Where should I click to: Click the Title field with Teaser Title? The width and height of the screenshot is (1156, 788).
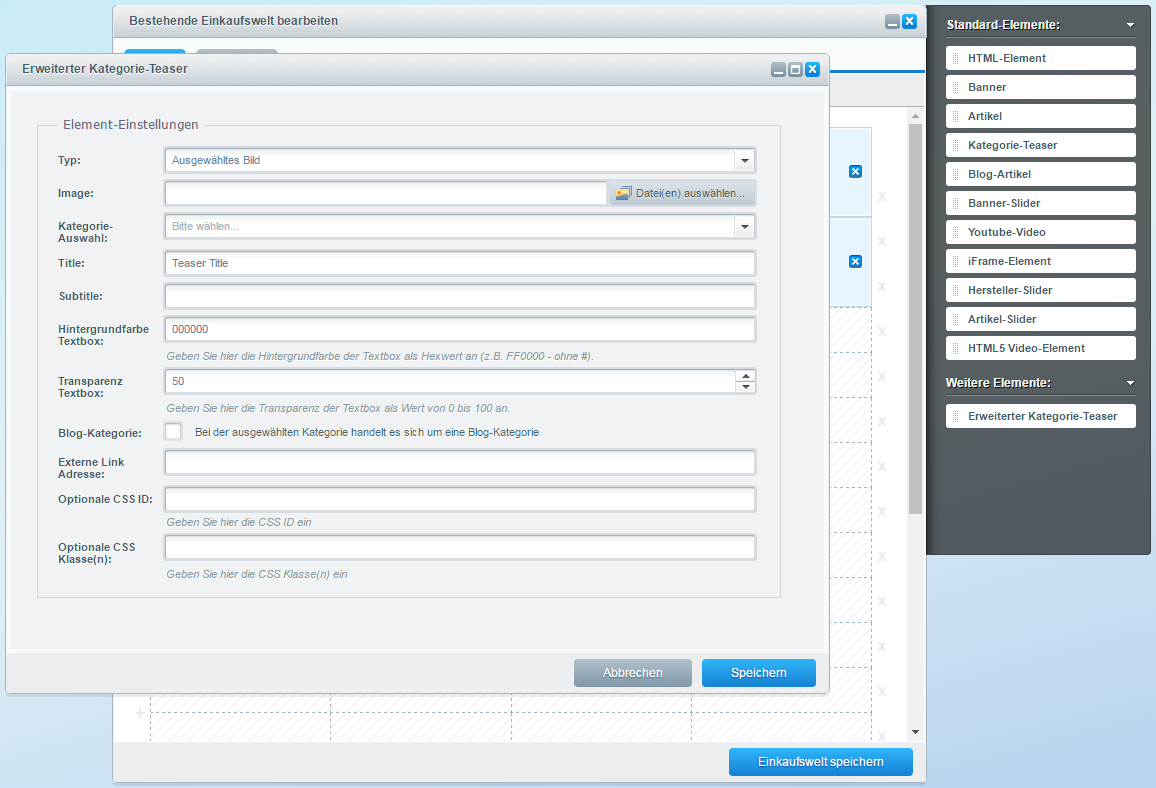460,263
